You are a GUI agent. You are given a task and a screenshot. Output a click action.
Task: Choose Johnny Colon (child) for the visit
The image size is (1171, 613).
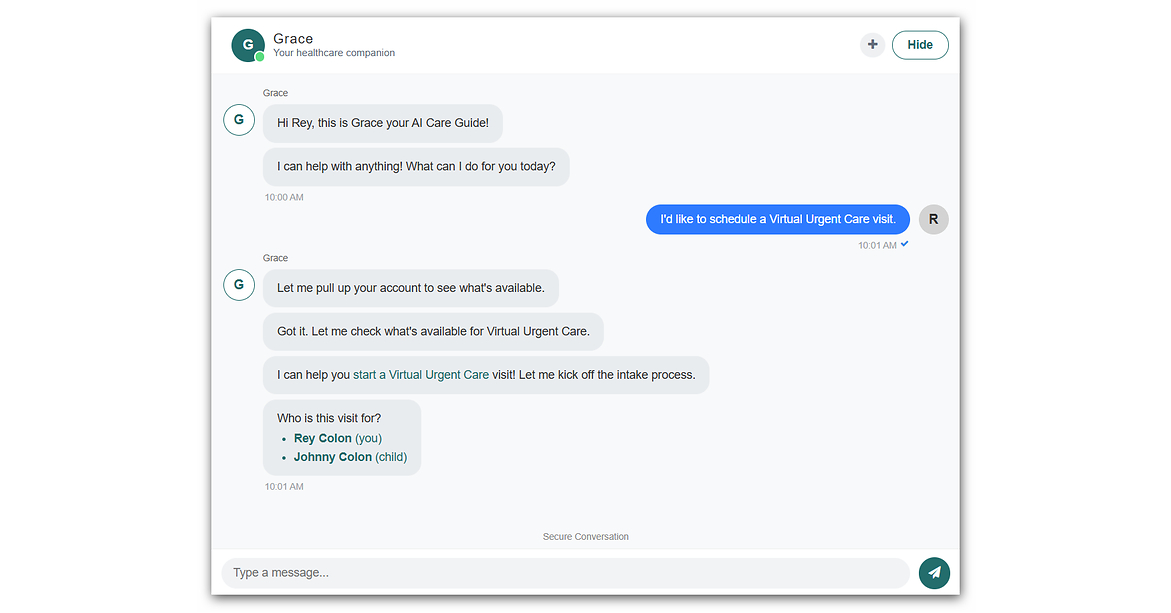tap(350, 457)
